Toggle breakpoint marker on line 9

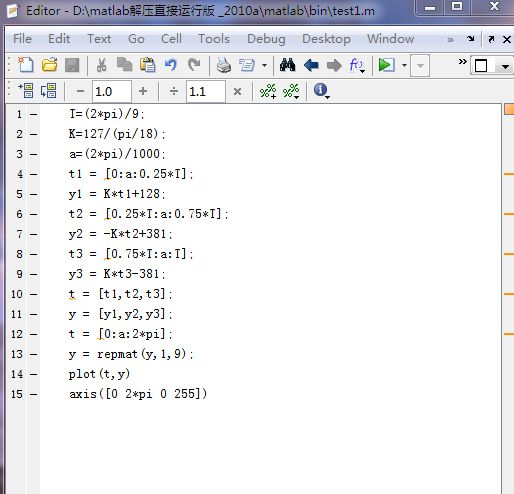click(x=33, y=274)
